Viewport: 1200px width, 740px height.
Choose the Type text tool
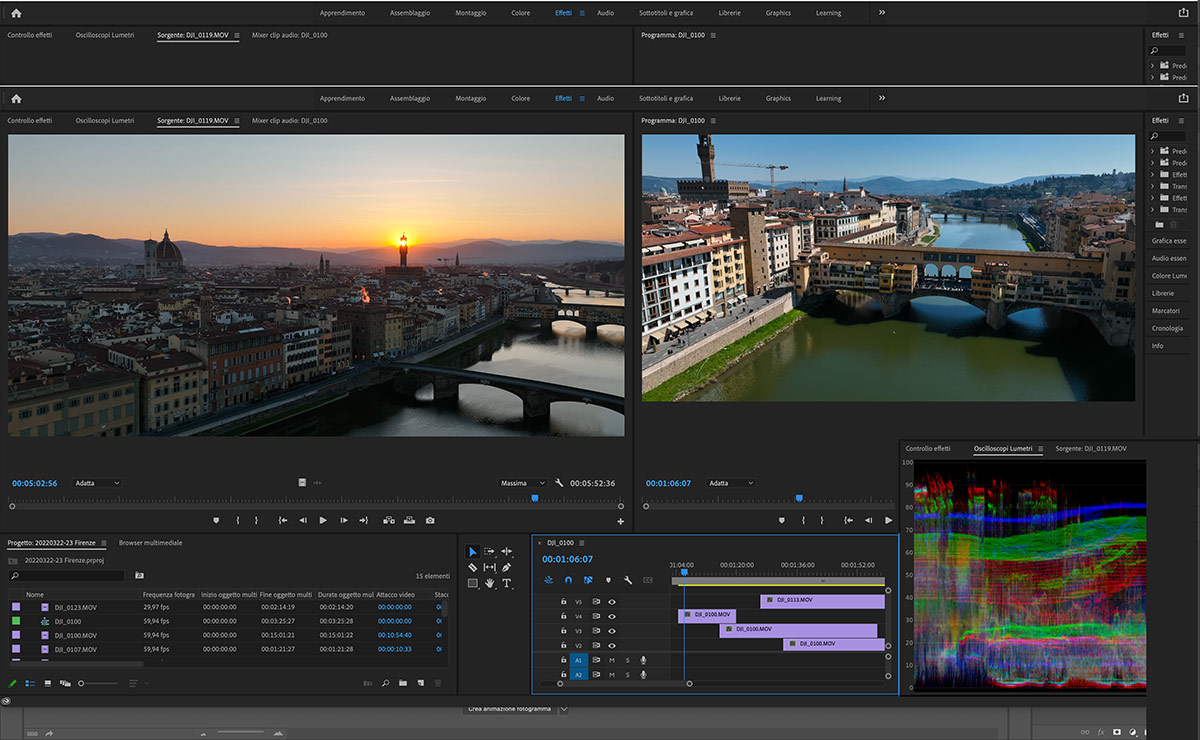[x=506, y=583]
